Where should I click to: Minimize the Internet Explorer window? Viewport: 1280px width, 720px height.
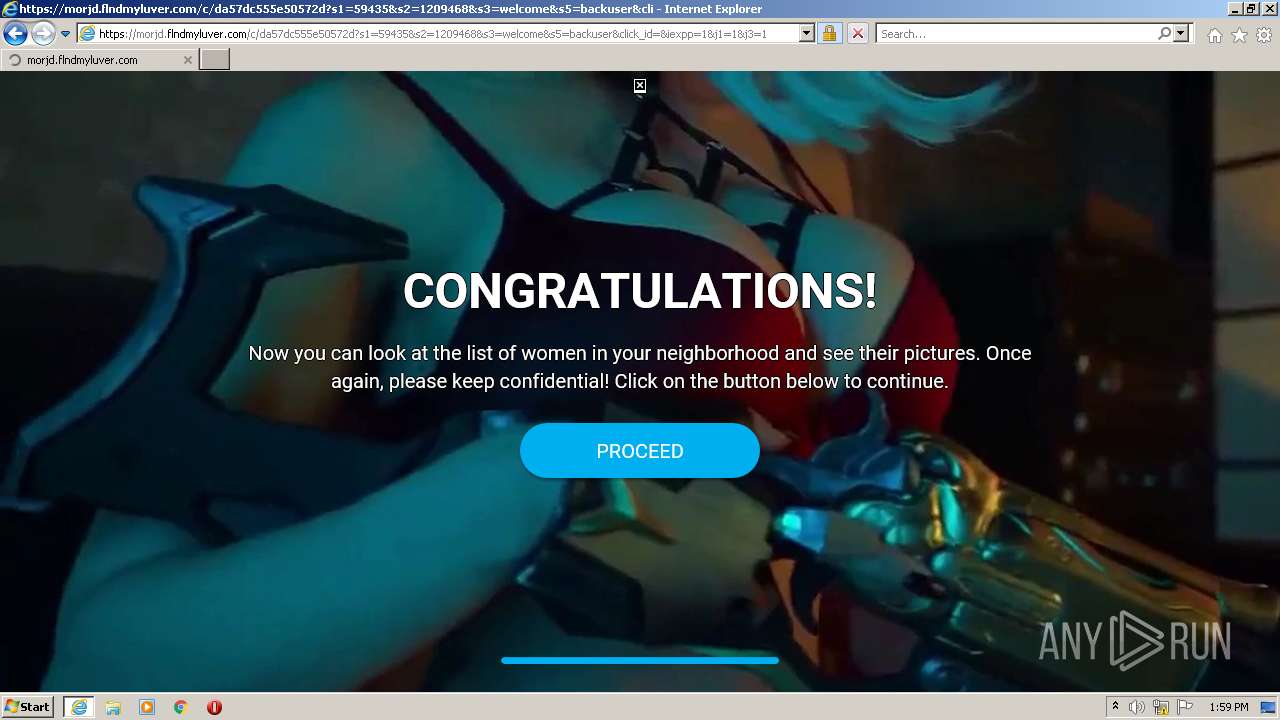click(1234, 9)
